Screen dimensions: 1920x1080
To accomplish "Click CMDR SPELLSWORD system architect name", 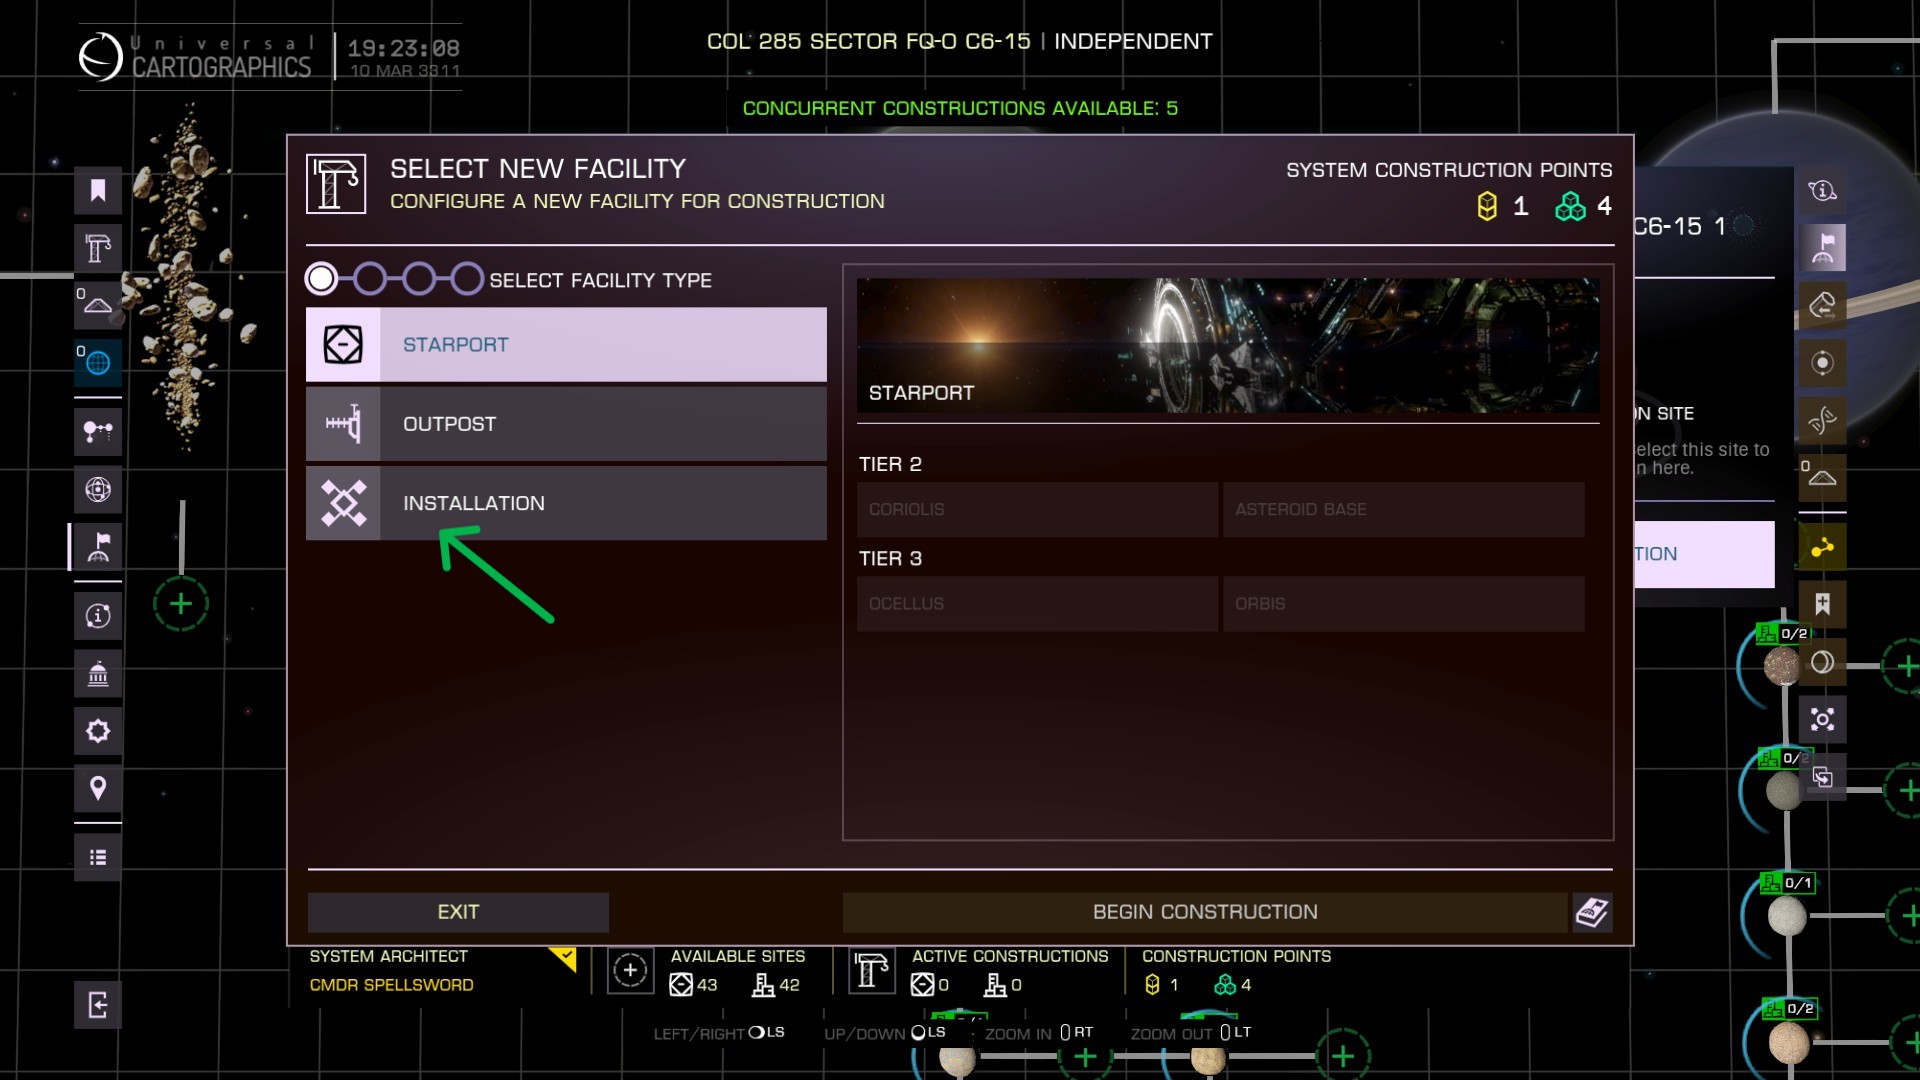I will pos(391,985).
